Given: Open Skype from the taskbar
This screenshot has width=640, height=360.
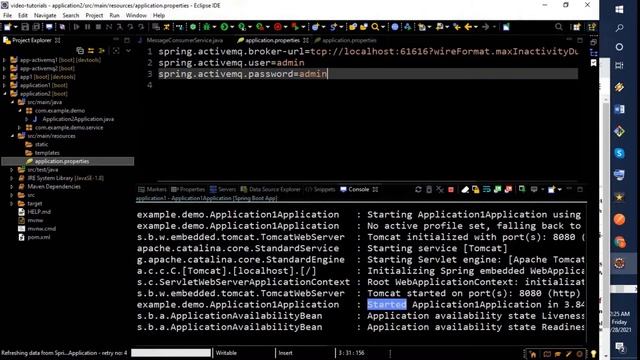Looking at the screenshot, I should (x=619, y=153).
